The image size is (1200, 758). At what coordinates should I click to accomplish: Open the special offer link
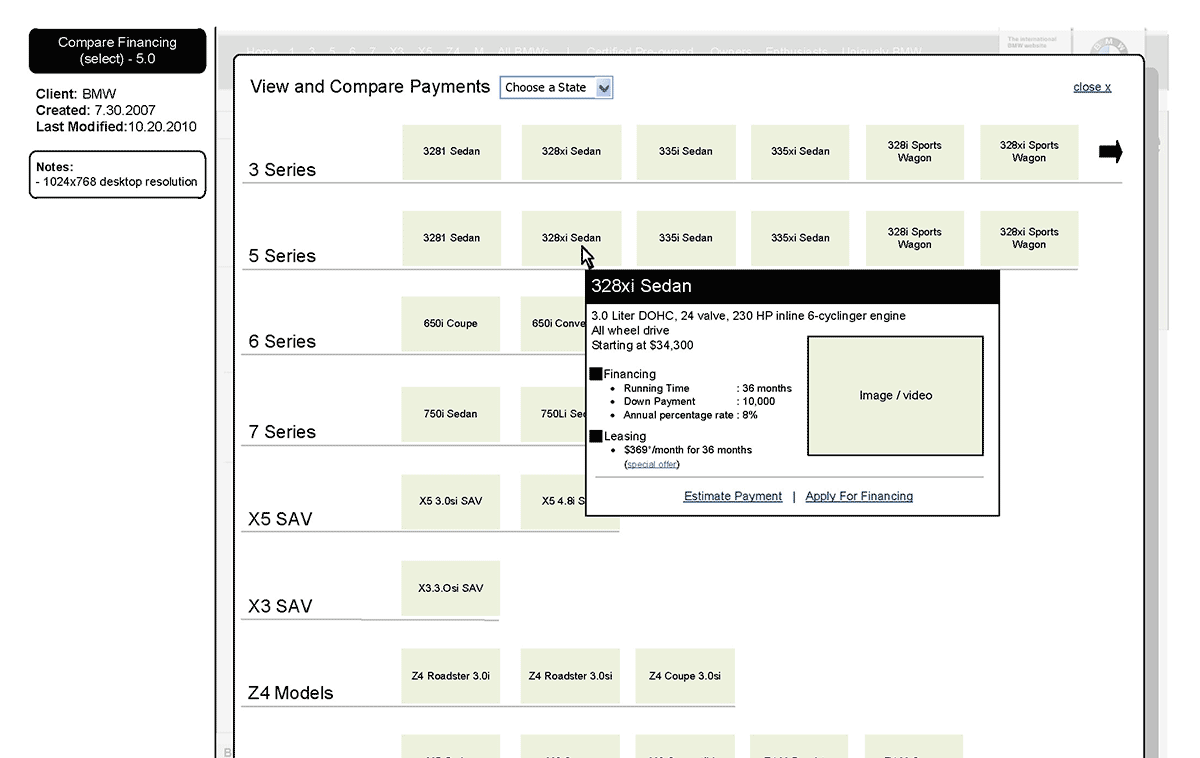pos(652,464)
